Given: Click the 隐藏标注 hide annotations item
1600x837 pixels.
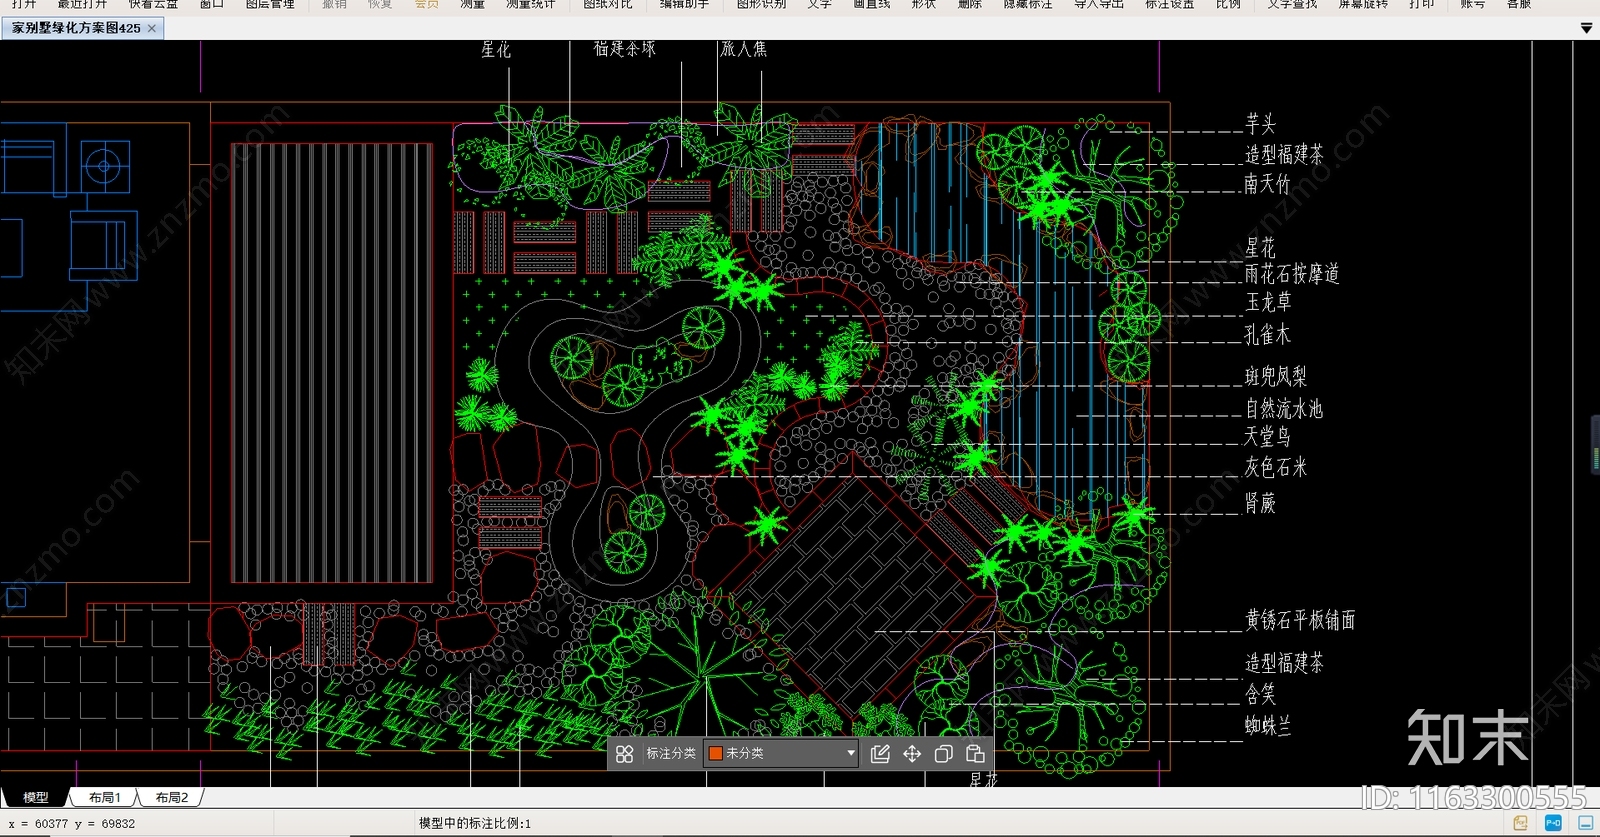Looking at the screenshot, I should tap(1028, 5).
